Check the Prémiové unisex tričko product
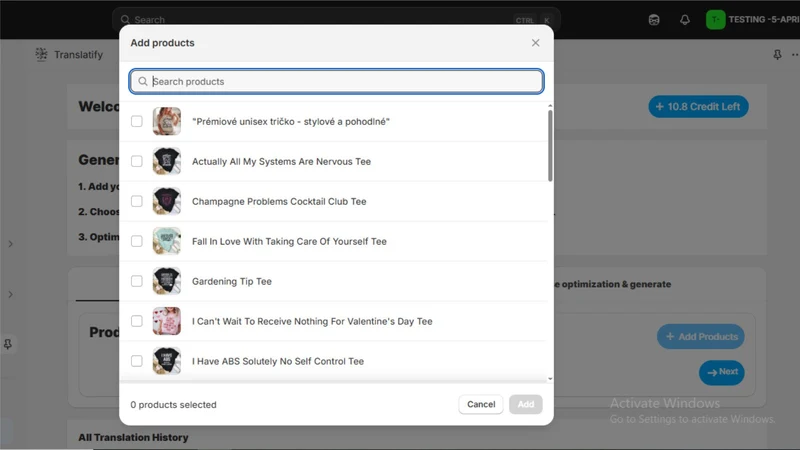This screenshot has height=450, width=800. 137,121
